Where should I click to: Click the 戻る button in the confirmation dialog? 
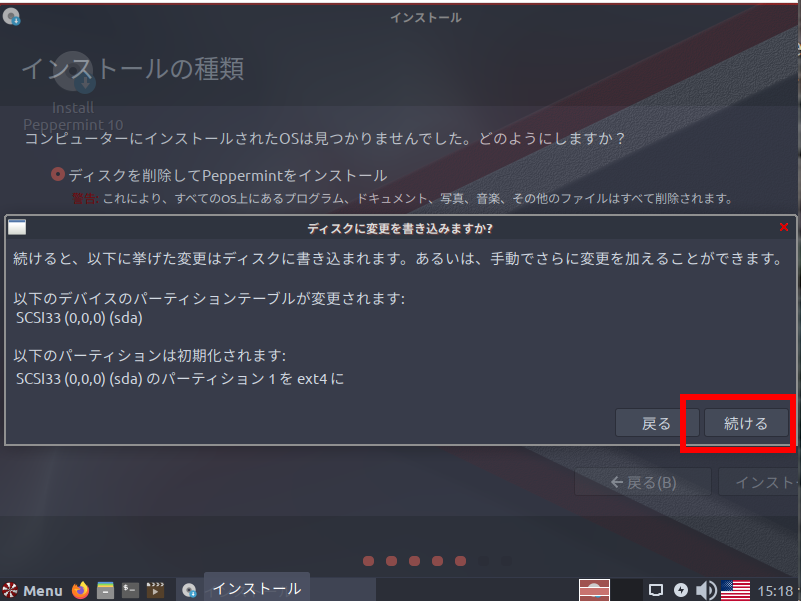tap(656, 423)
